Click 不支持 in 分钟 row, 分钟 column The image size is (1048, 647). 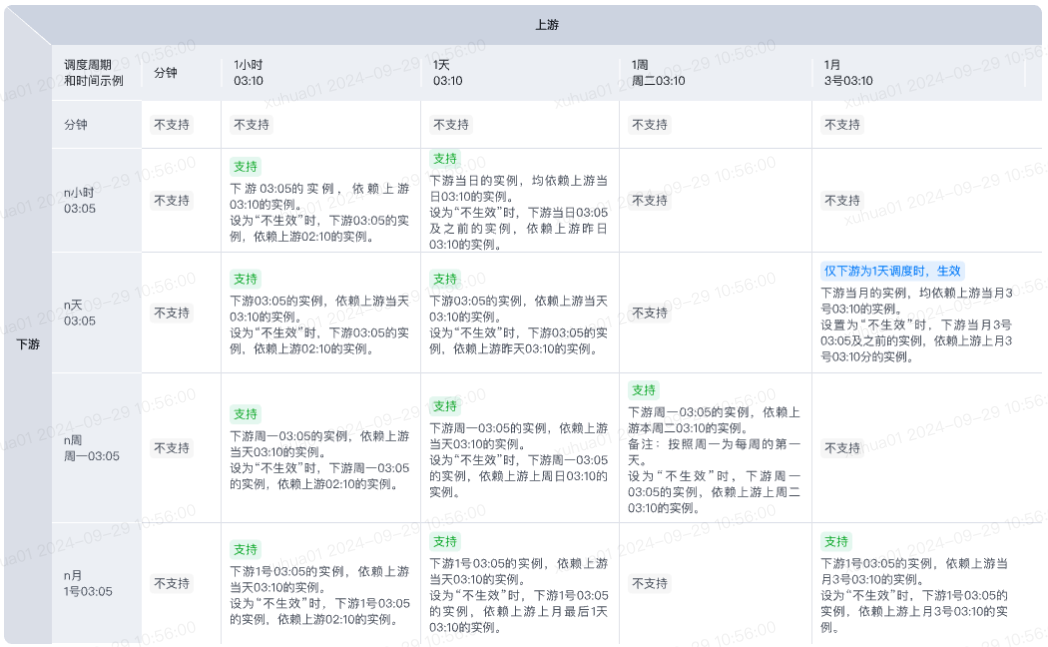172,124
